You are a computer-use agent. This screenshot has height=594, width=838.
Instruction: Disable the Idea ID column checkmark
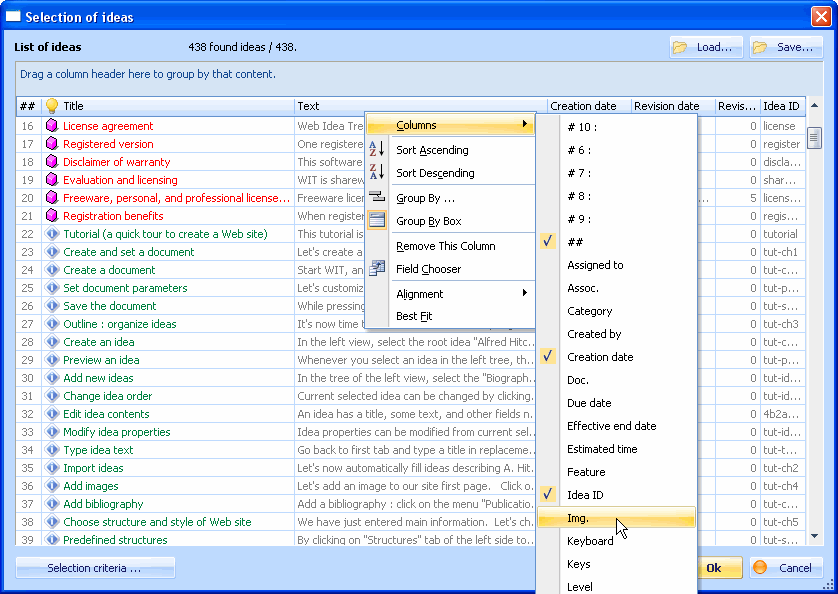point(547,494)
